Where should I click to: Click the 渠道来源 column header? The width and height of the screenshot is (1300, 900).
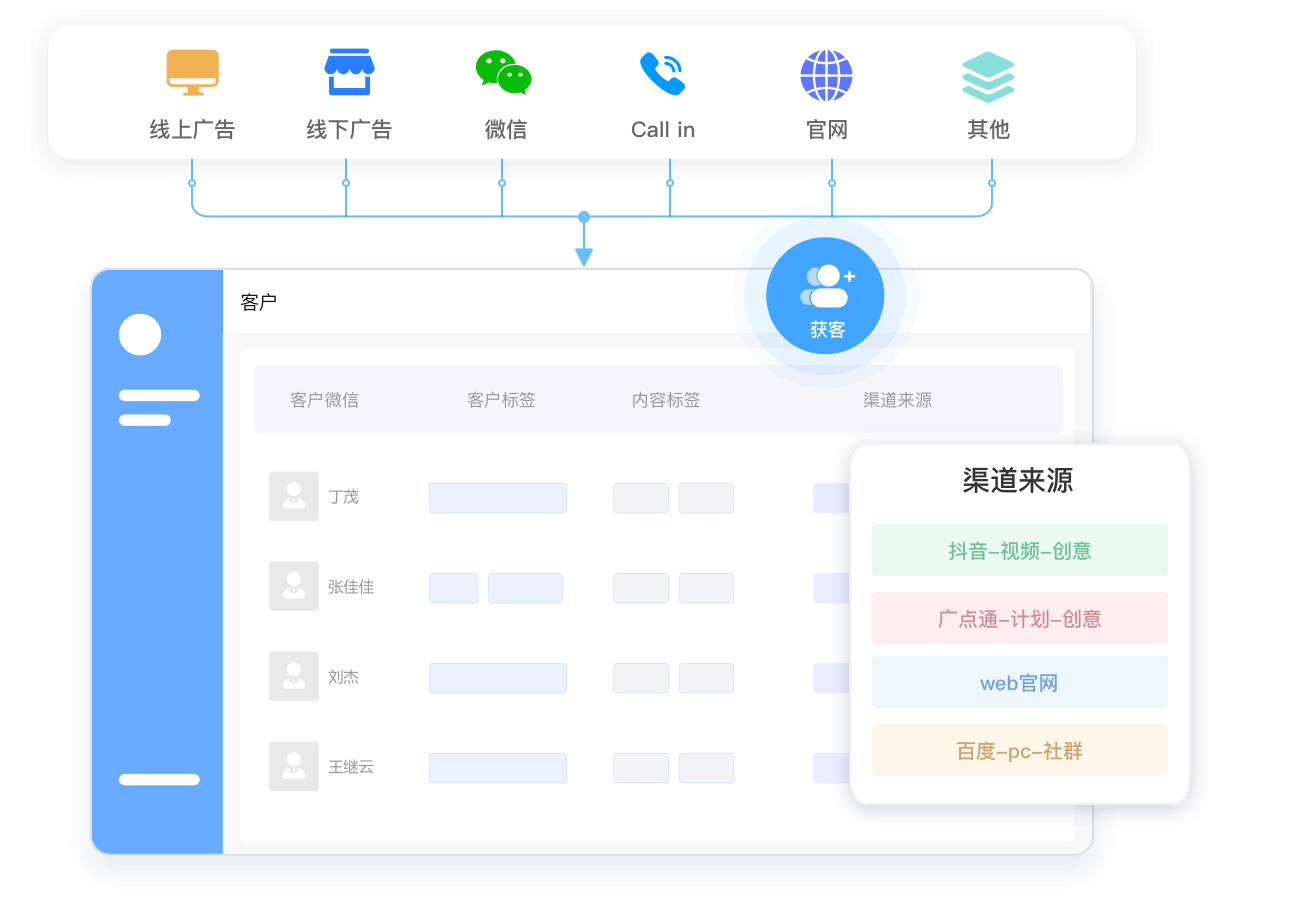coord(897,400)
